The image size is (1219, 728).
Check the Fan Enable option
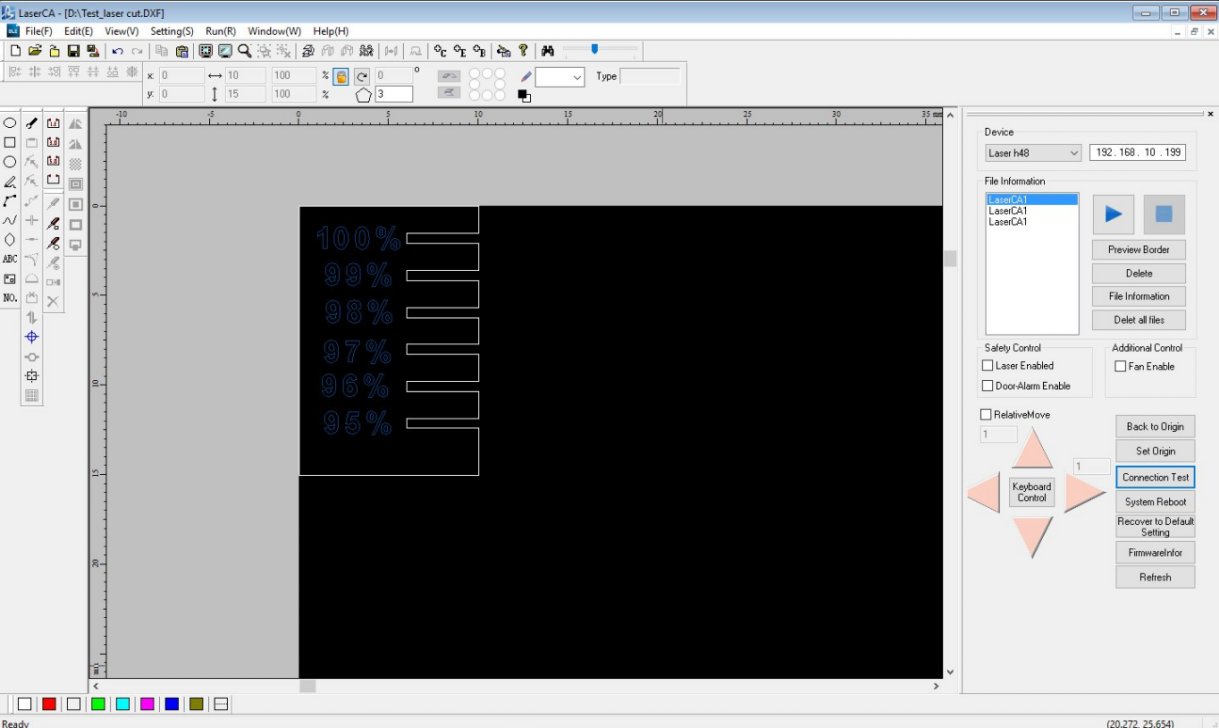pyautogui.click(x=1120, y=366)
